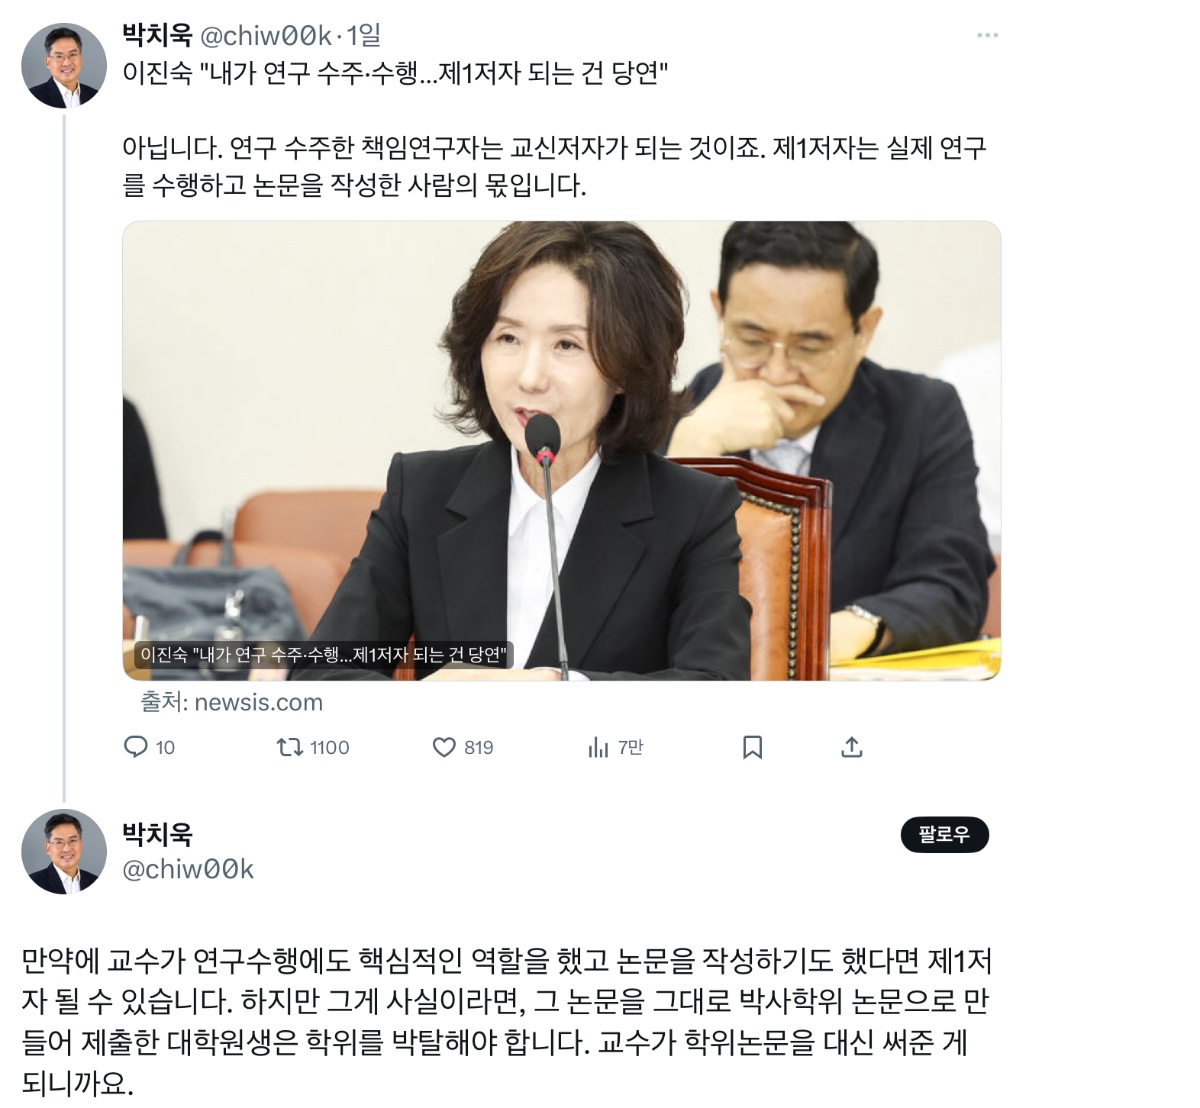The height and width of the screenshot is (1108, 1200).
Task: Open the 출처: newsis.com source link
Action: coord(231,702)
